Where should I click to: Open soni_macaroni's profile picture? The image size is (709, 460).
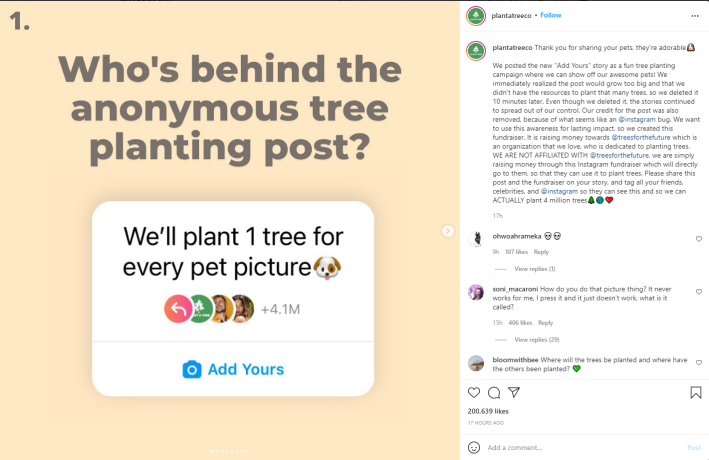(477, 292)
